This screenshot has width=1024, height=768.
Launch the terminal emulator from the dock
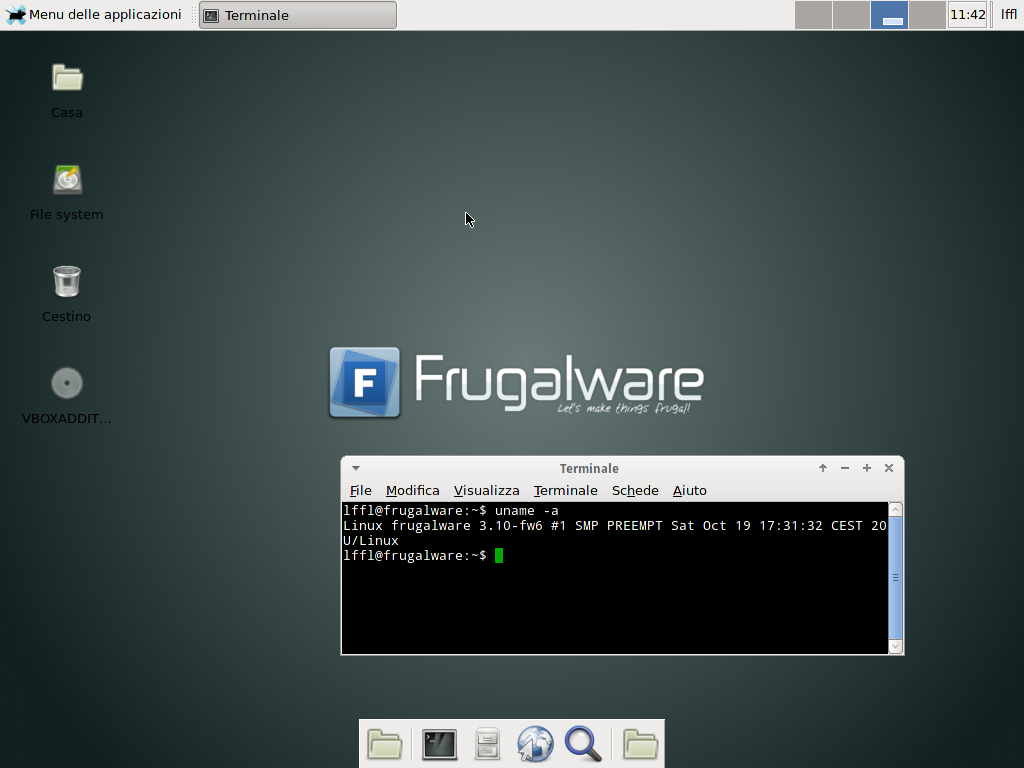coord(439,744)
